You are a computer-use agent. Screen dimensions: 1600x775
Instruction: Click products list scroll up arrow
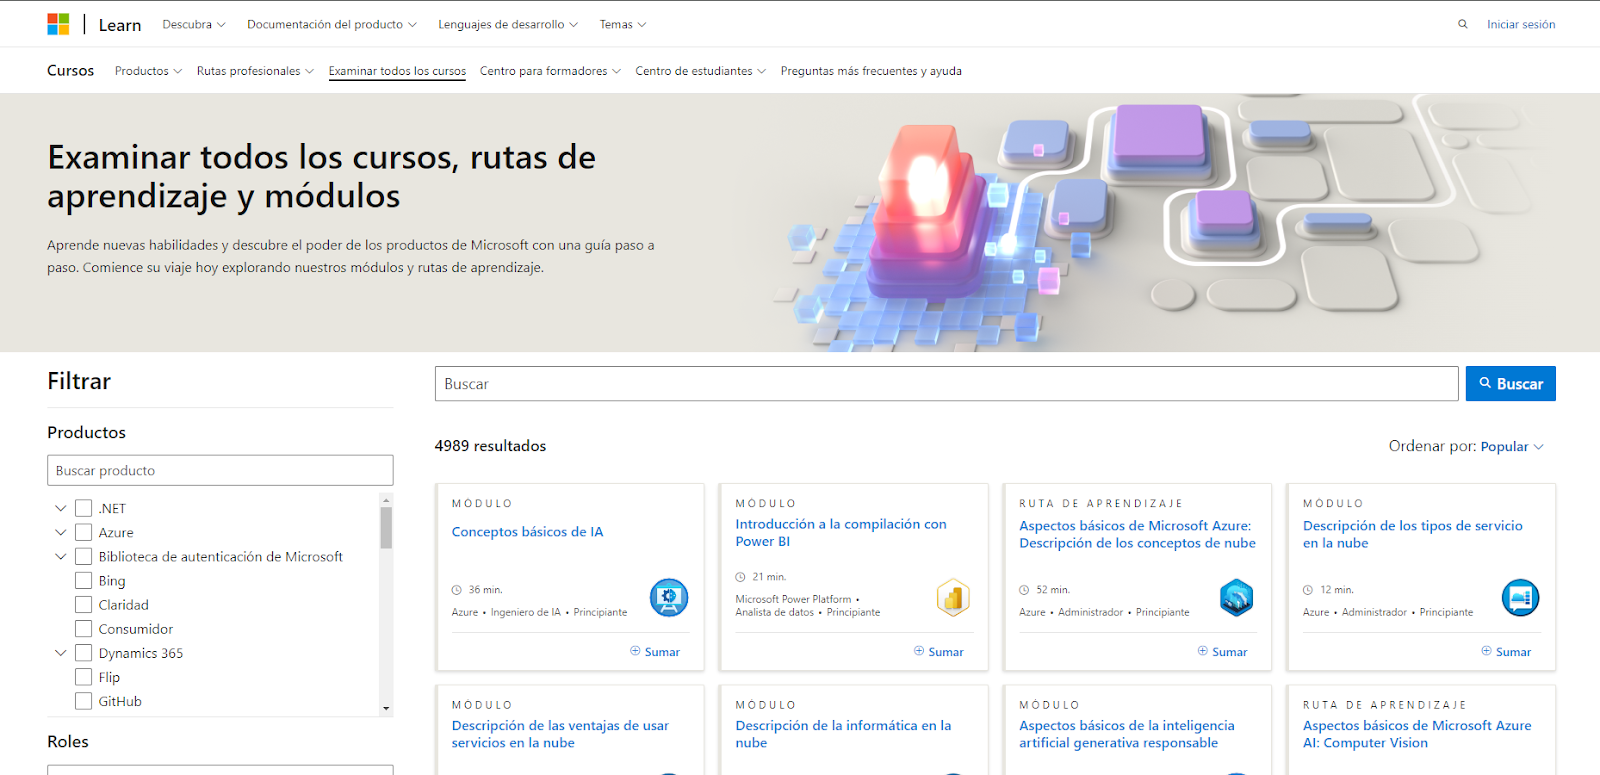point(386,498)
